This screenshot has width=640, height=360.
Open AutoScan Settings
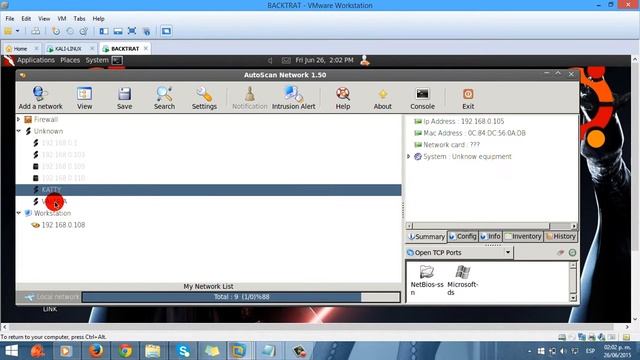click(x=204, y=98)
